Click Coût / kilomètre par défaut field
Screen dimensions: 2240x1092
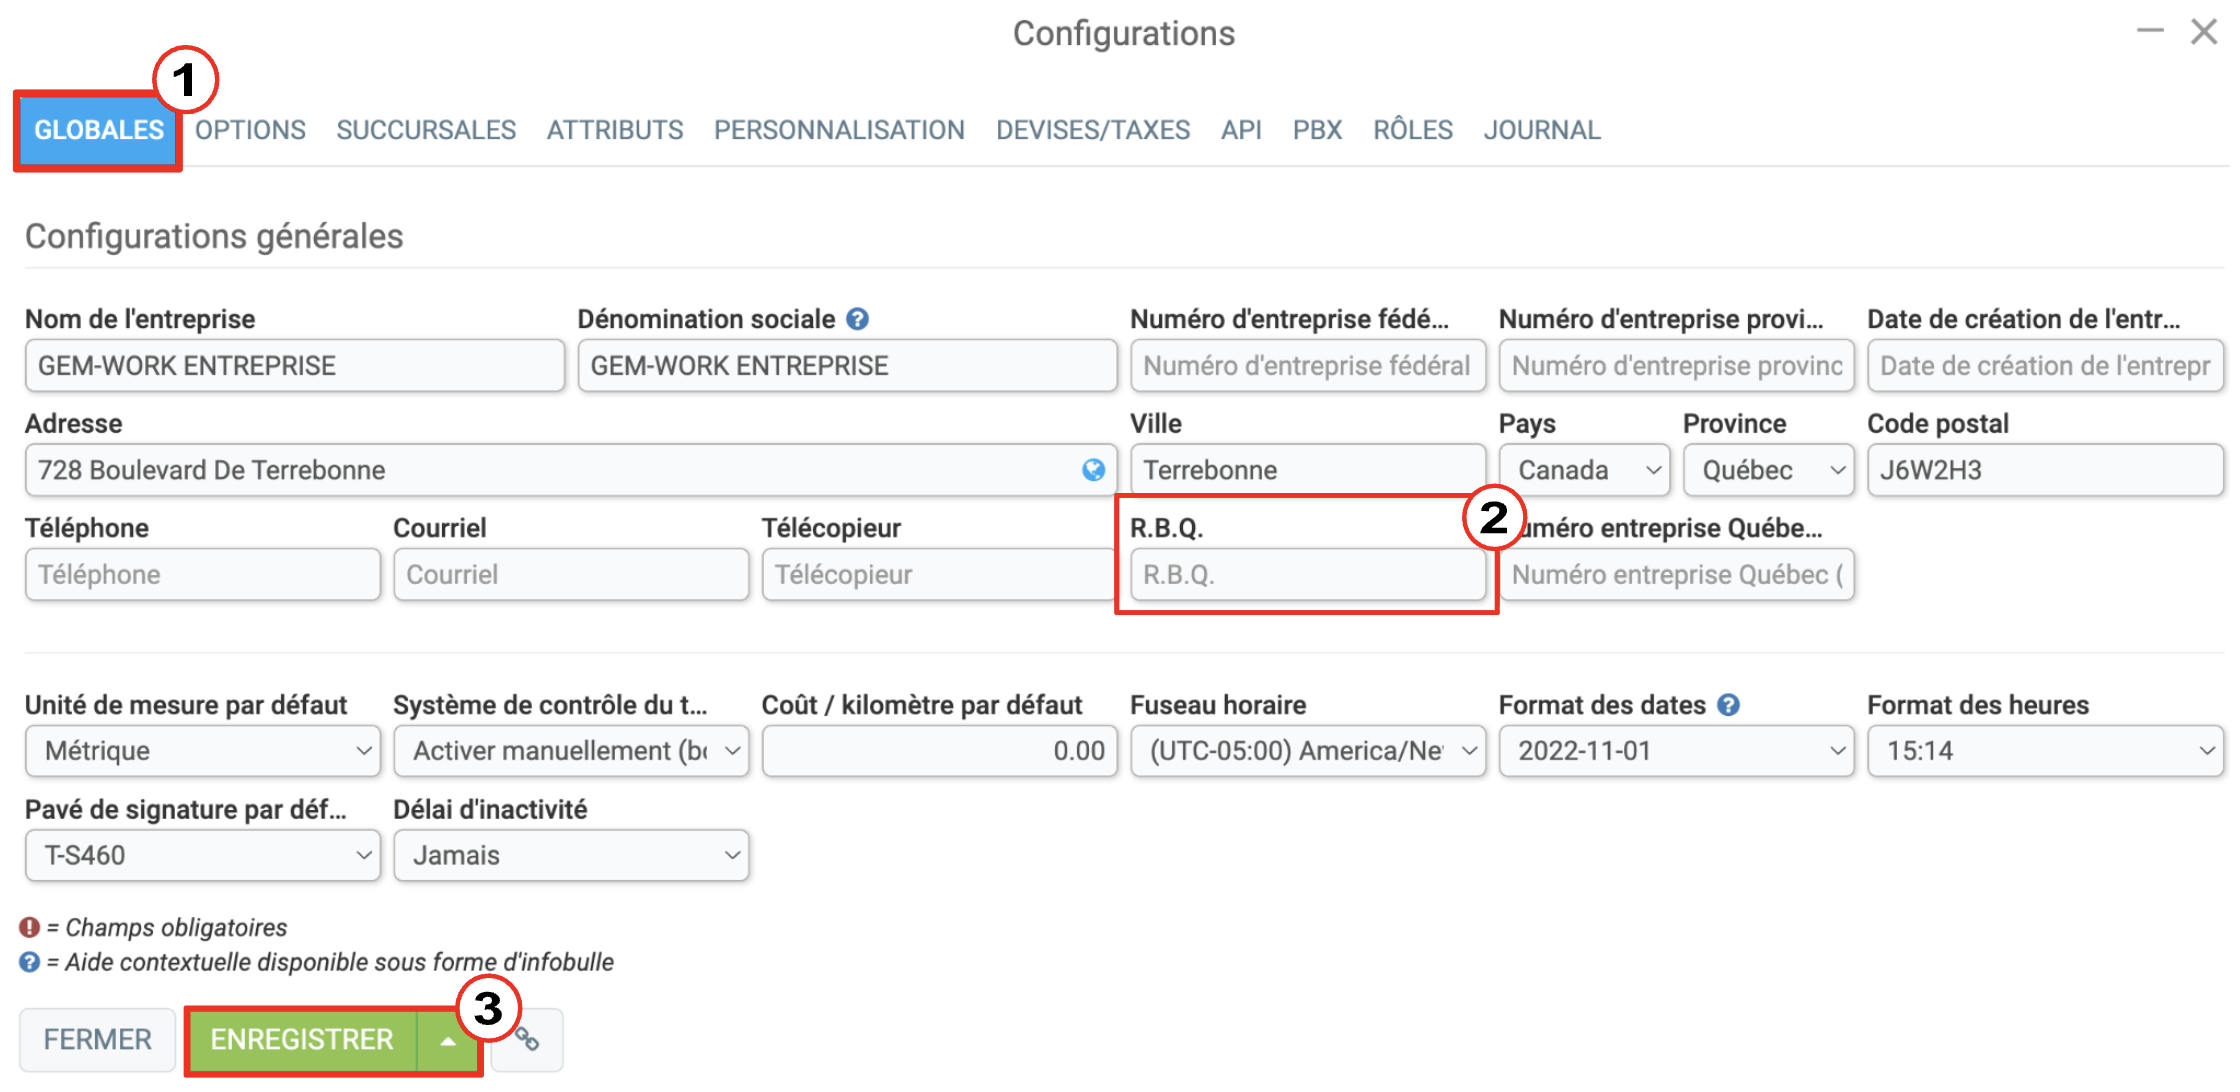pyautogui.click(x=939, y=751)
